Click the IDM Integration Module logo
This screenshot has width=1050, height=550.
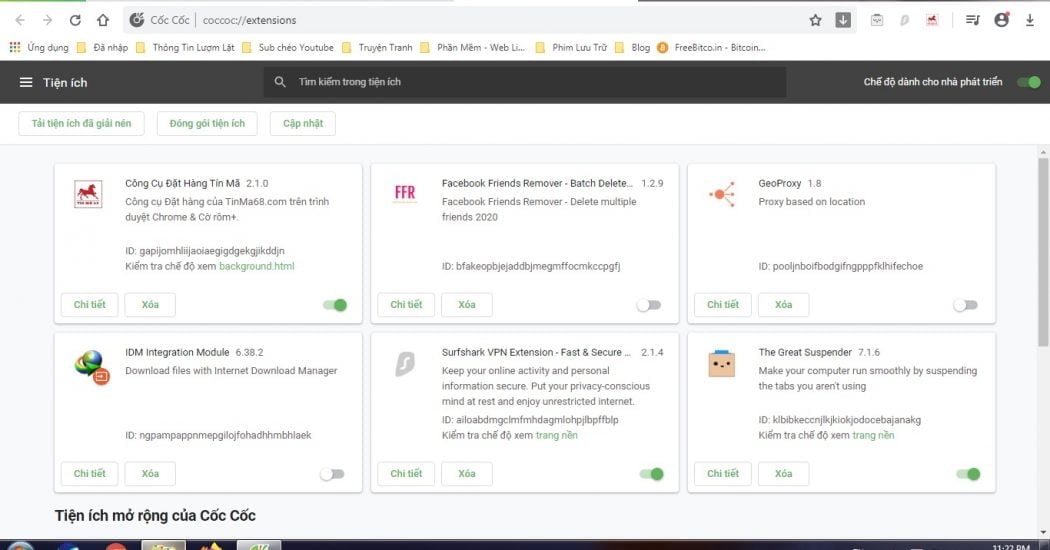(91, 366)
